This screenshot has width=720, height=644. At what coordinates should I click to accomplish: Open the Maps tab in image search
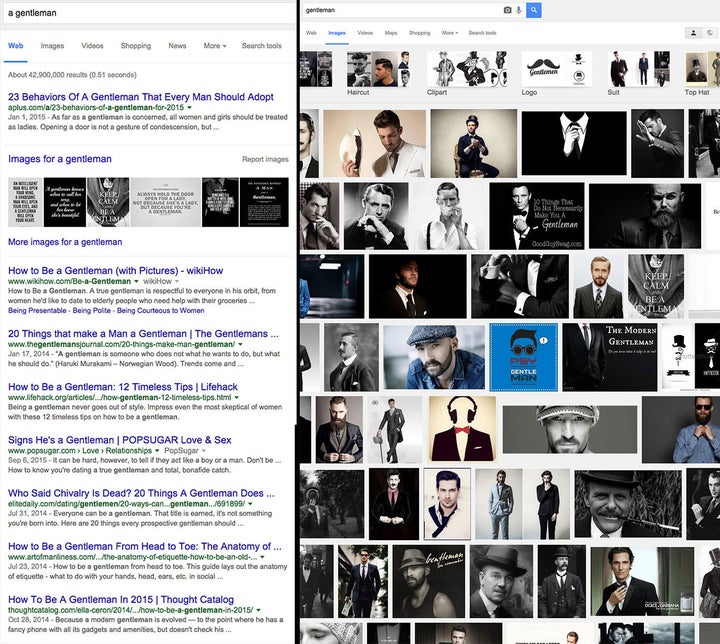[391, 33]
